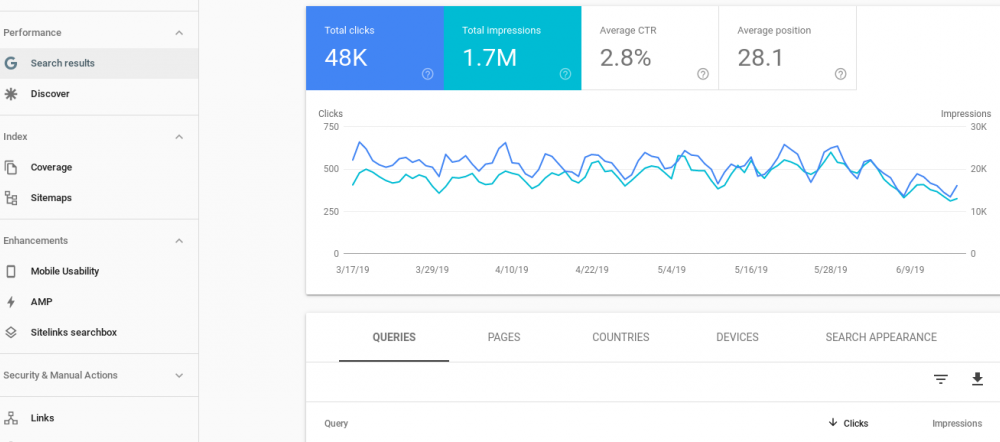Open Discover report in sidebar
1000x442 pixels.
(x=50, y=94)
